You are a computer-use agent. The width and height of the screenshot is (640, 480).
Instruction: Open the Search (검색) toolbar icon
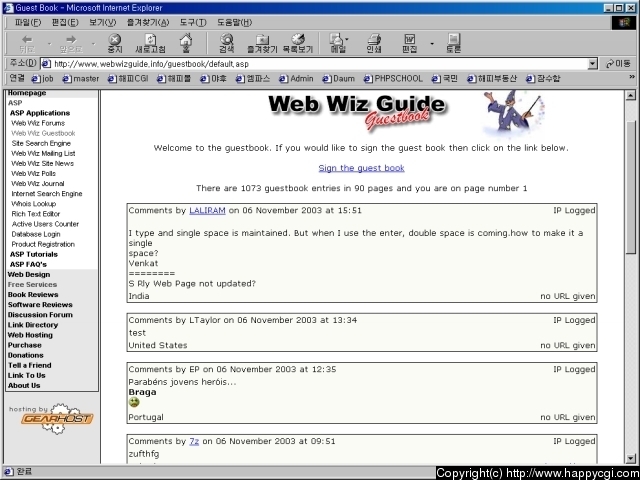tap(227, 43)
